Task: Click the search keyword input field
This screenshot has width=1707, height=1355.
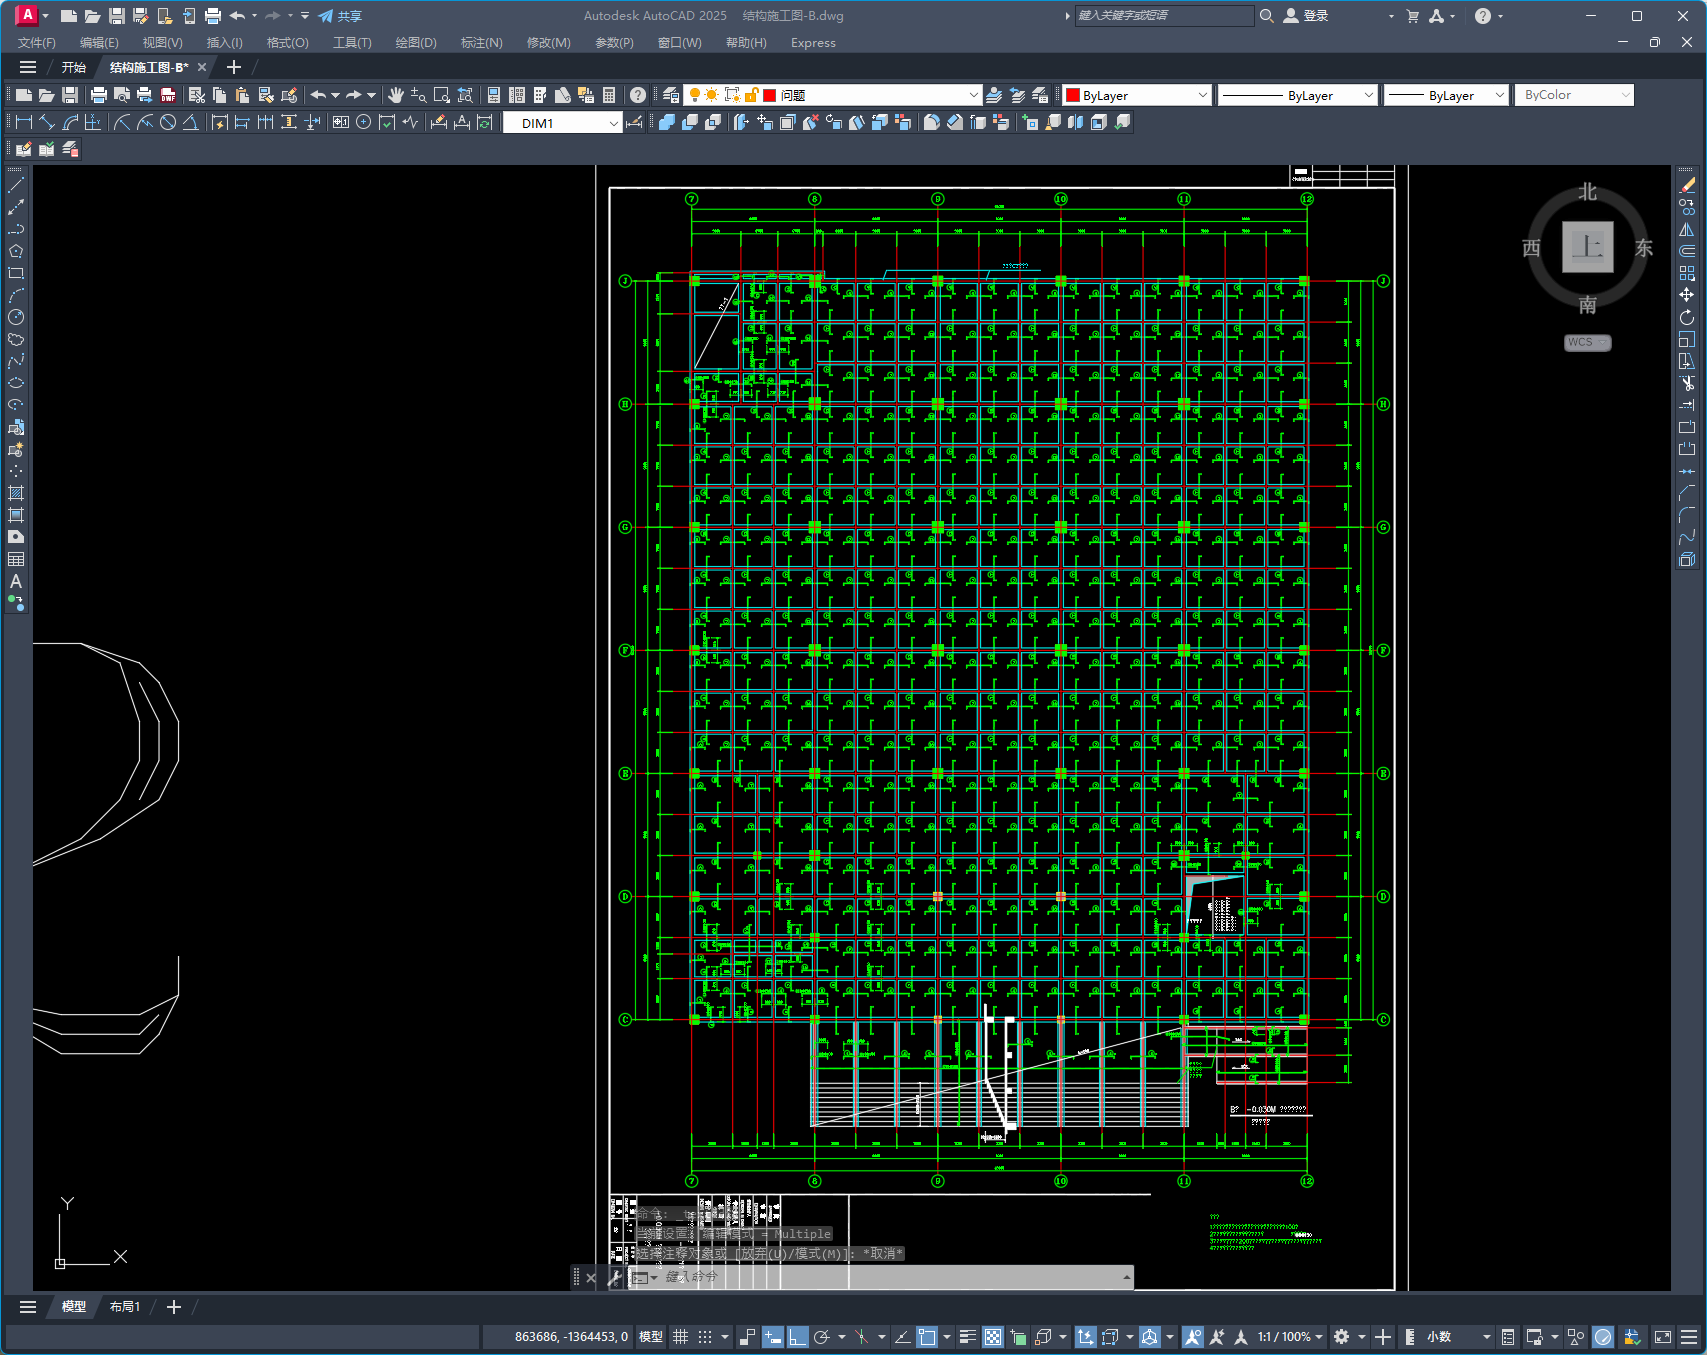Action: click(x=1164, y=16)
